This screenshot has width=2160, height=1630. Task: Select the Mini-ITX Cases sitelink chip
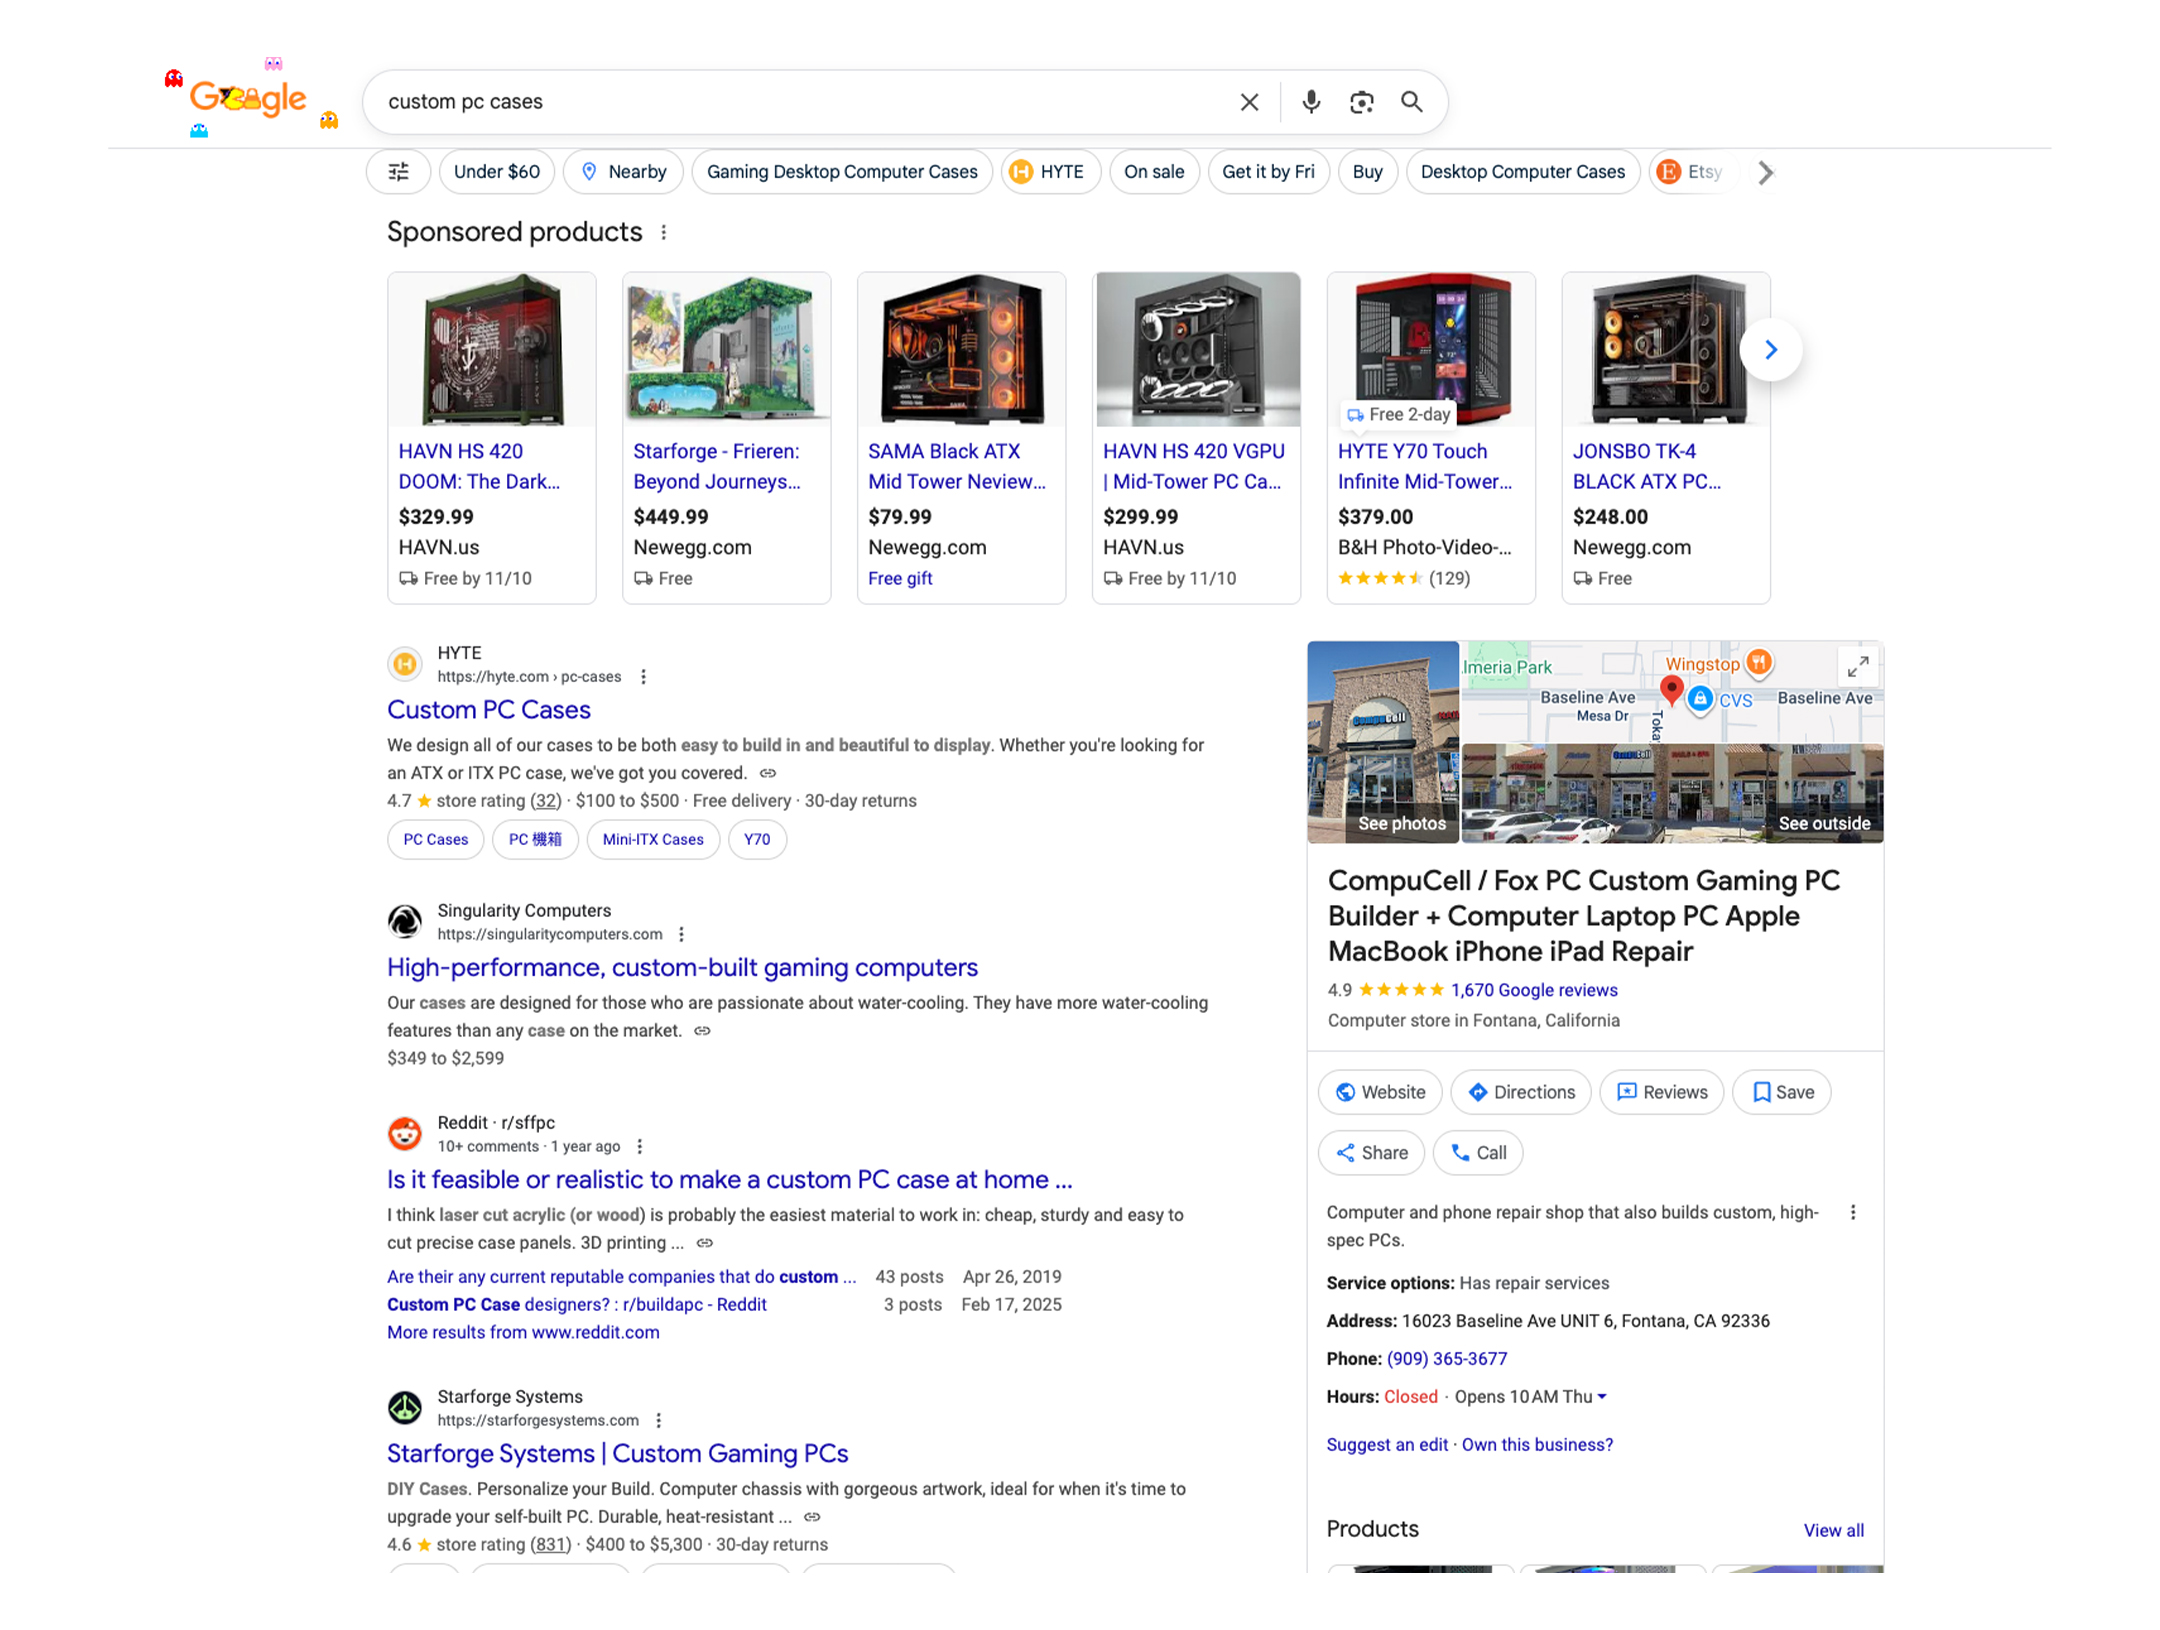[x=652, y=840]
